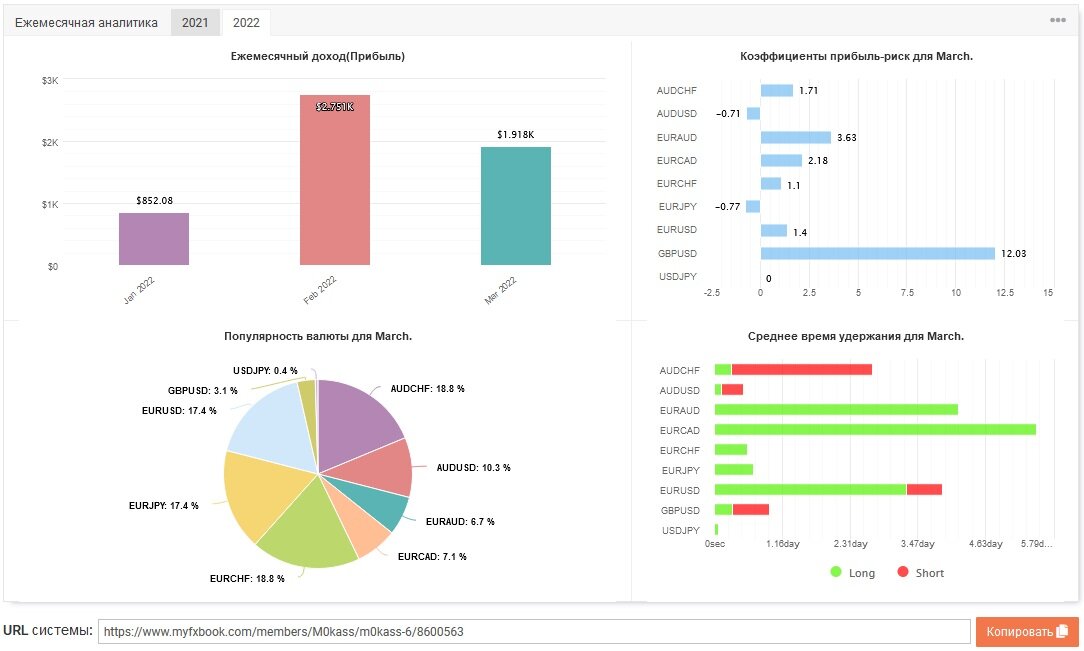1084x651 pixels.
Task: Click the 'GBPUSD: 3.1 %' pie label
Action: [203, 391]
